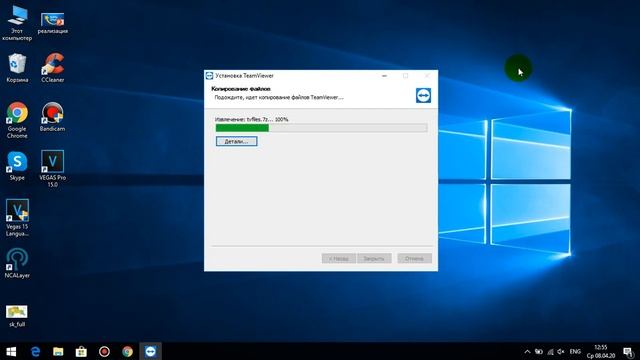Open the Этот компьютер desktop icon
The image size is (640, 360).
pos(17,23)
